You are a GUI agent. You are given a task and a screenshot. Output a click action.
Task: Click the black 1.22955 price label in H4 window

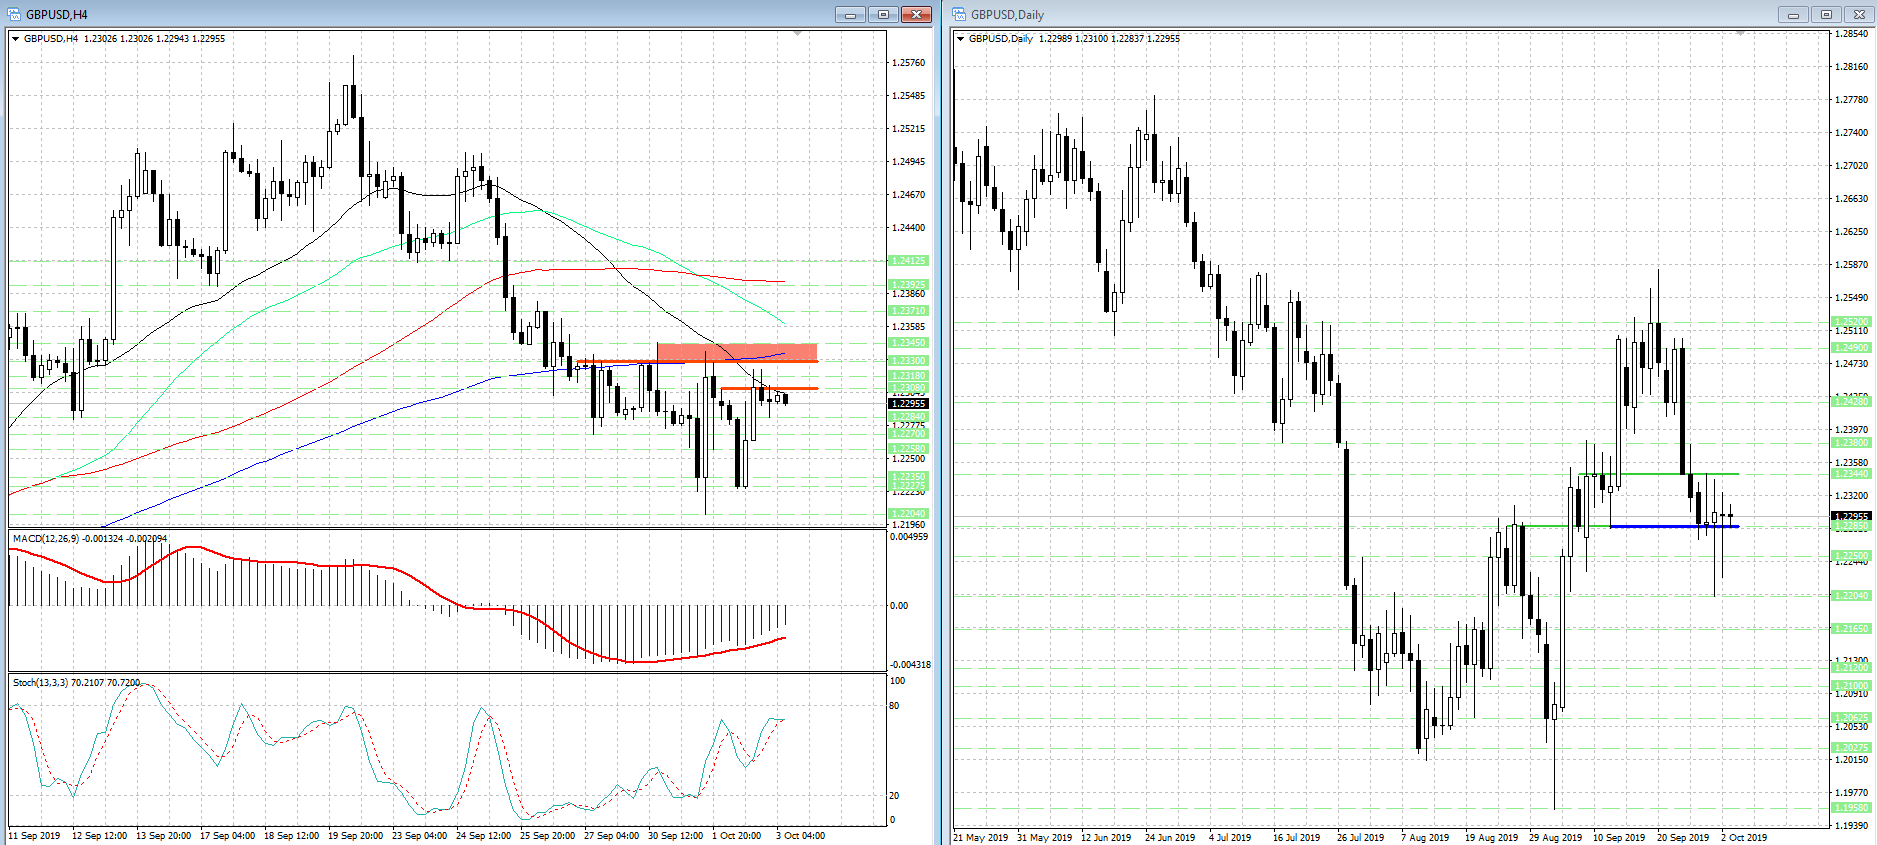(908, 404)
